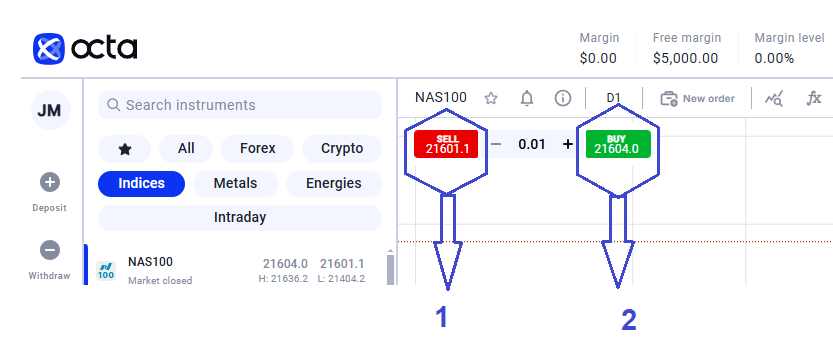833x362 pixels.
Task: Click the Withdraw minus icon
Action: point(50,250)
